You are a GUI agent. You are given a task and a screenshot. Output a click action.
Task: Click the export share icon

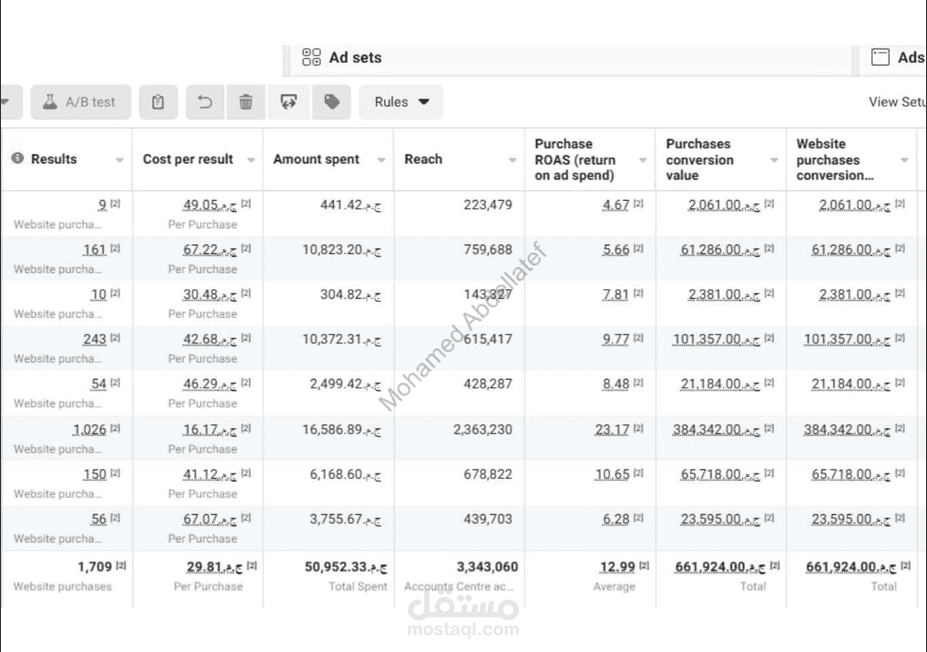(289, 102)
